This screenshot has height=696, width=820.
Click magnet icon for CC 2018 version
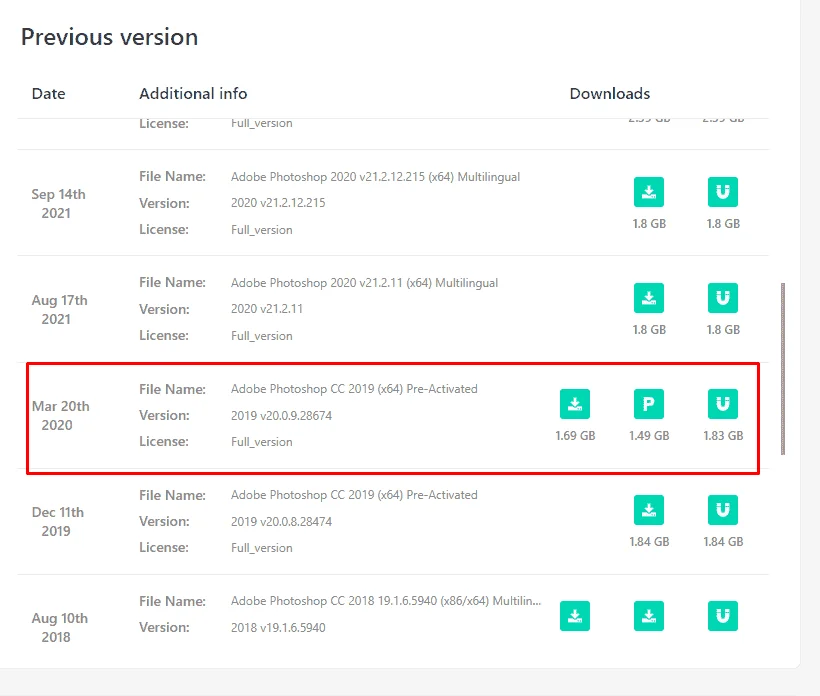[723, 616]
